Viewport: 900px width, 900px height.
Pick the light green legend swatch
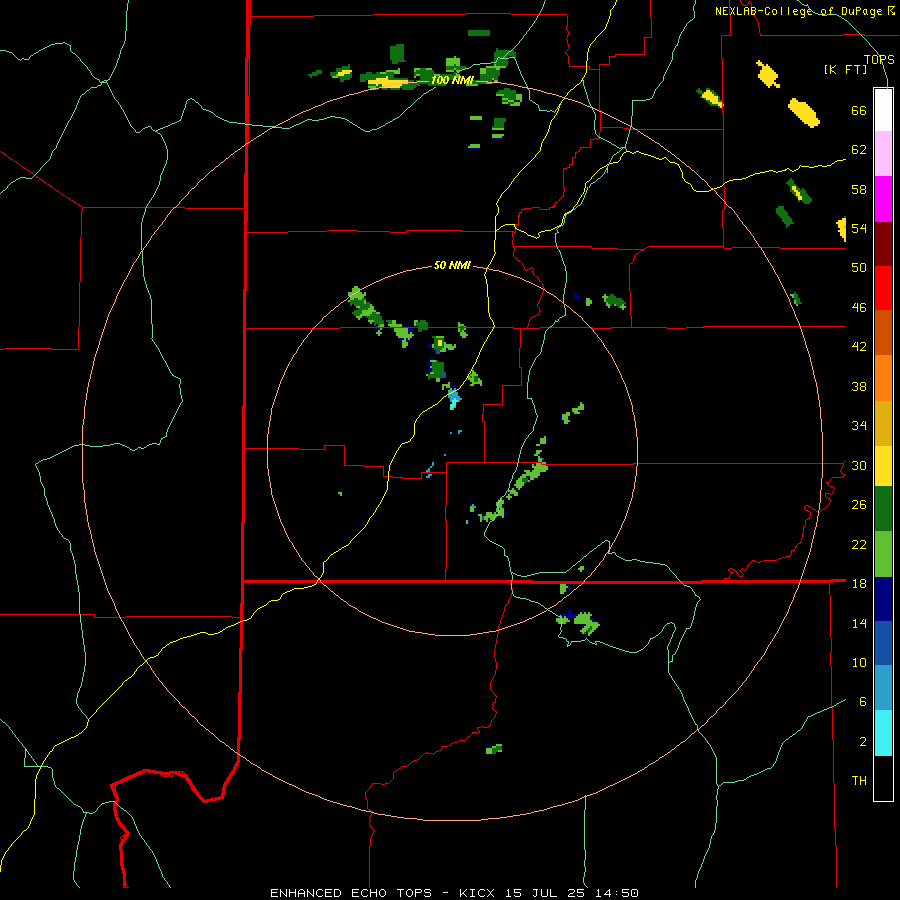[883, 554]
